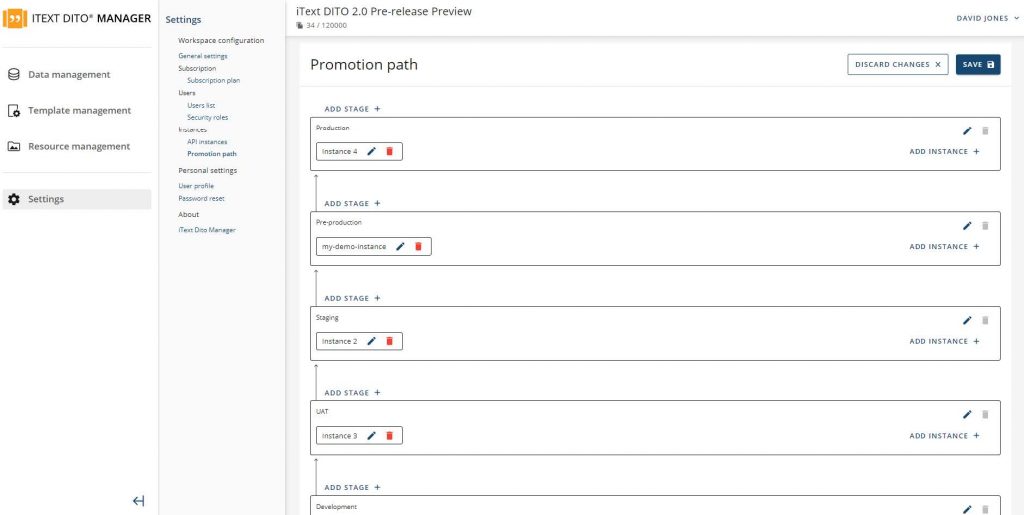Delete Instance 3 using its trash icon
This screenshot has width=1024, height=515.
pos(389,436)
